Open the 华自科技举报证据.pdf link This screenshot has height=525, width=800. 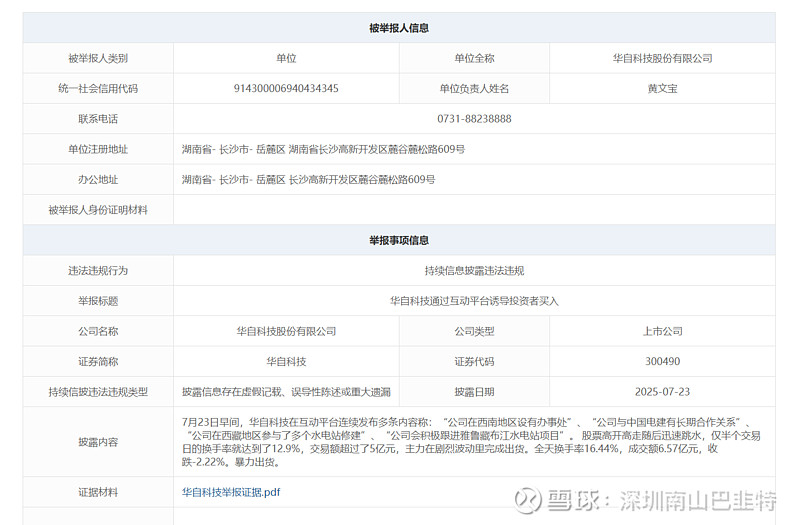pos(231,492)
